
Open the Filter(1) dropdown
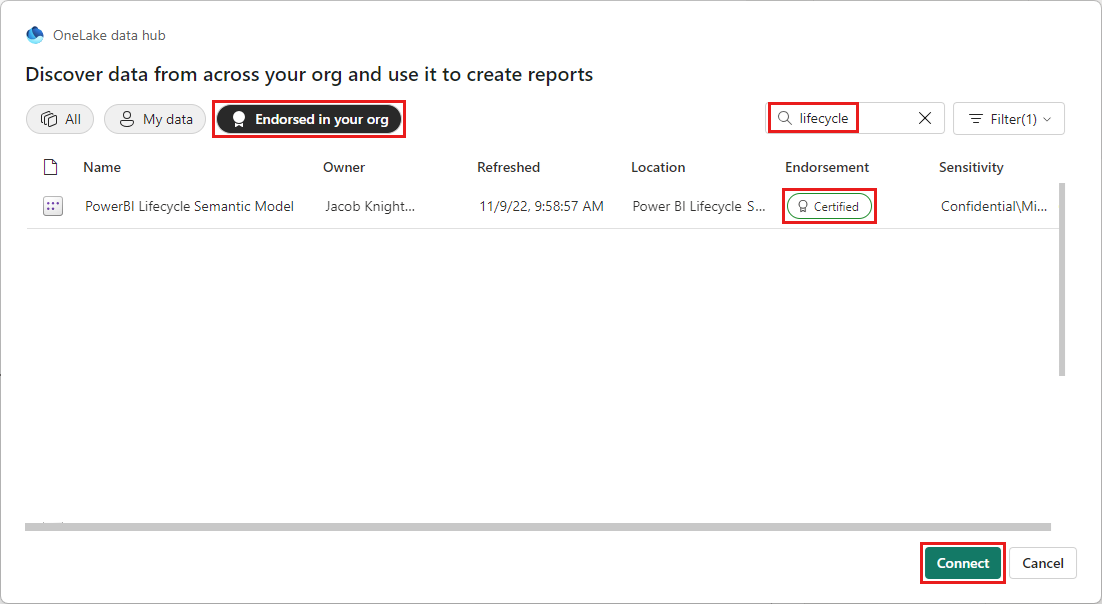point(1009,118)
